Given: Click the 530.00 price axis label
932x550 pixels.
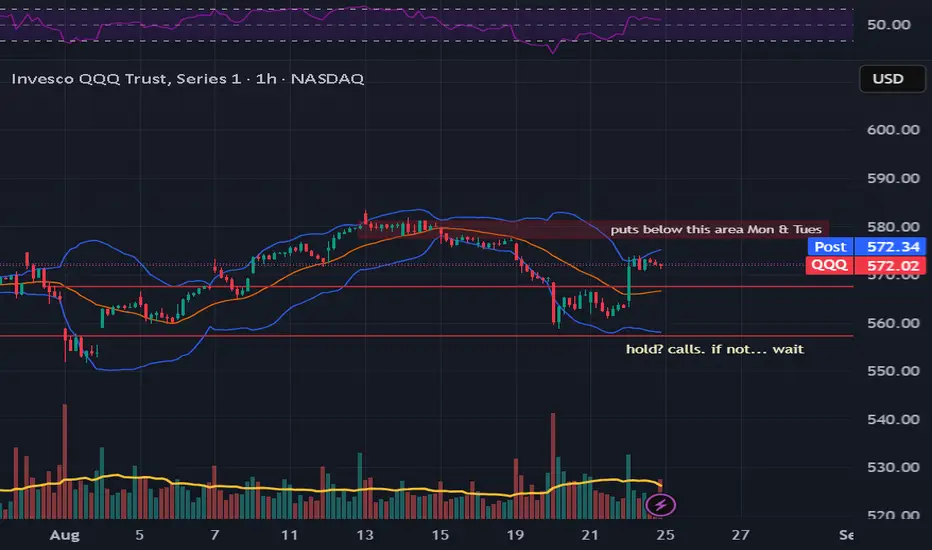Looking at the screenshot, I should coord(893,467).
